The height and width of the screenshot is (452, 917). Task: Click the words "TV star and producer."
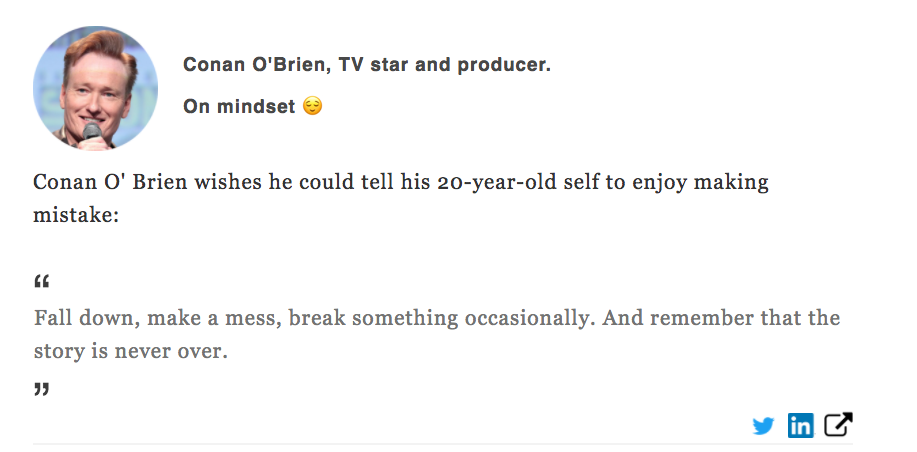tap(444, 64)
